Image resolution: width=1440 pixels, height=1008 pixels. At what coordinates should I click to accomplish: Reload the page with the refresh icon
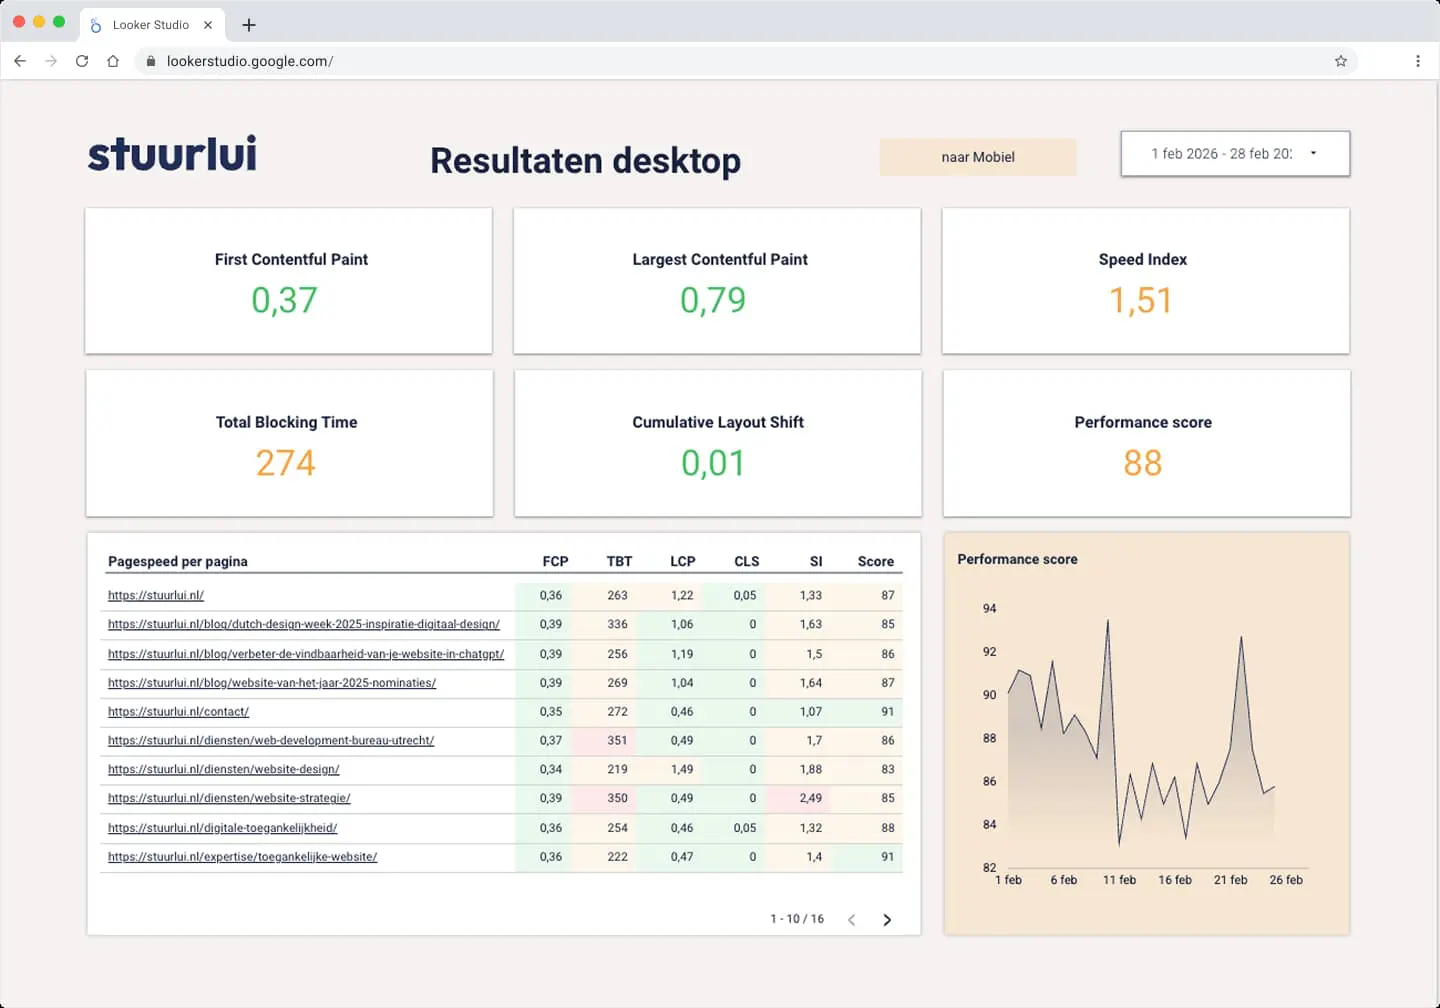82,61
